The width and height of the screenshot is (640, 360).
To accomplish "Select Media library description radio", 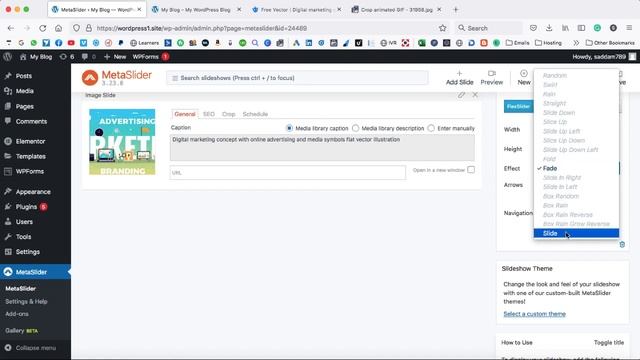I will [x=356, y=128].
